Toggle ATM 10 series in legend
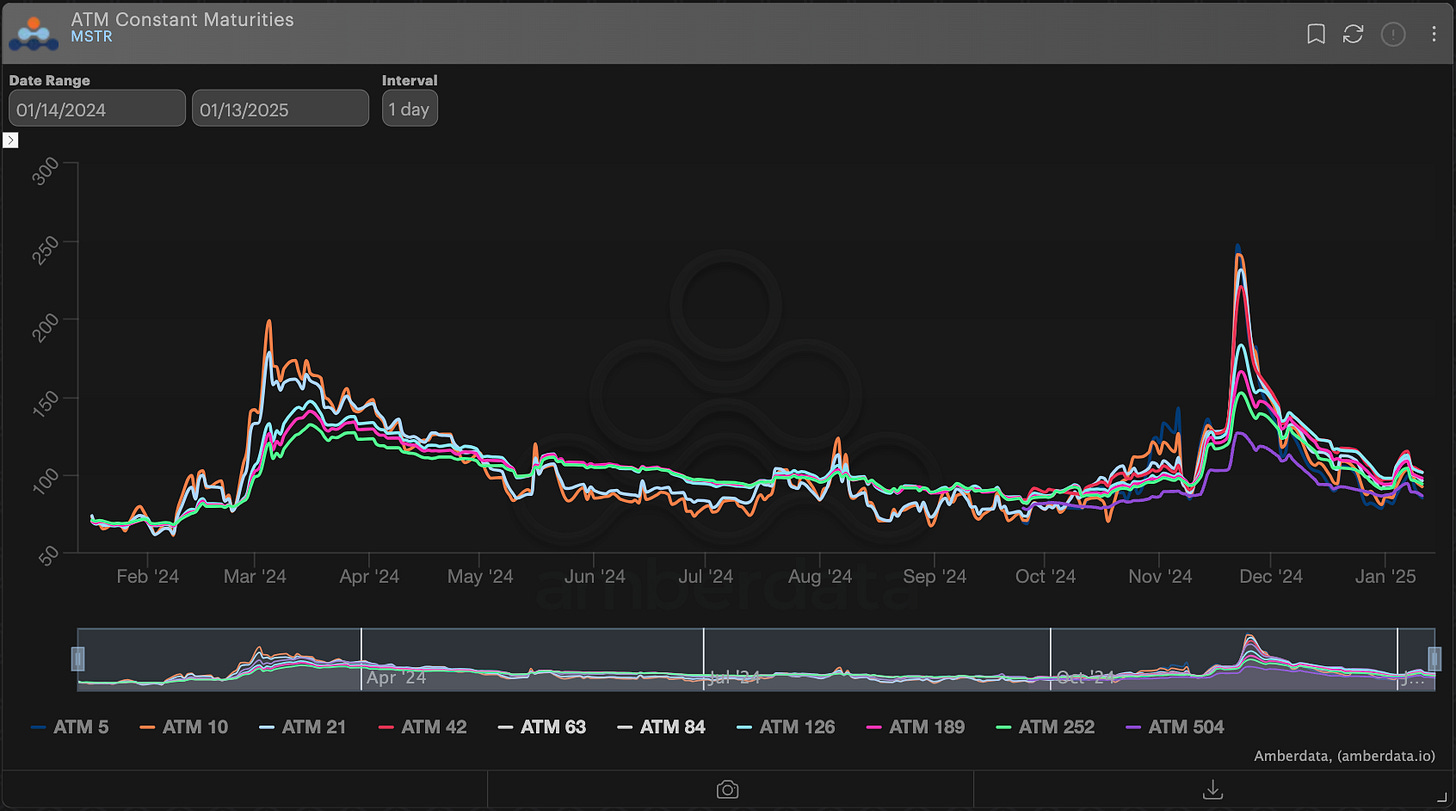This screenshot has height=811, width=1456. point(183,727)
